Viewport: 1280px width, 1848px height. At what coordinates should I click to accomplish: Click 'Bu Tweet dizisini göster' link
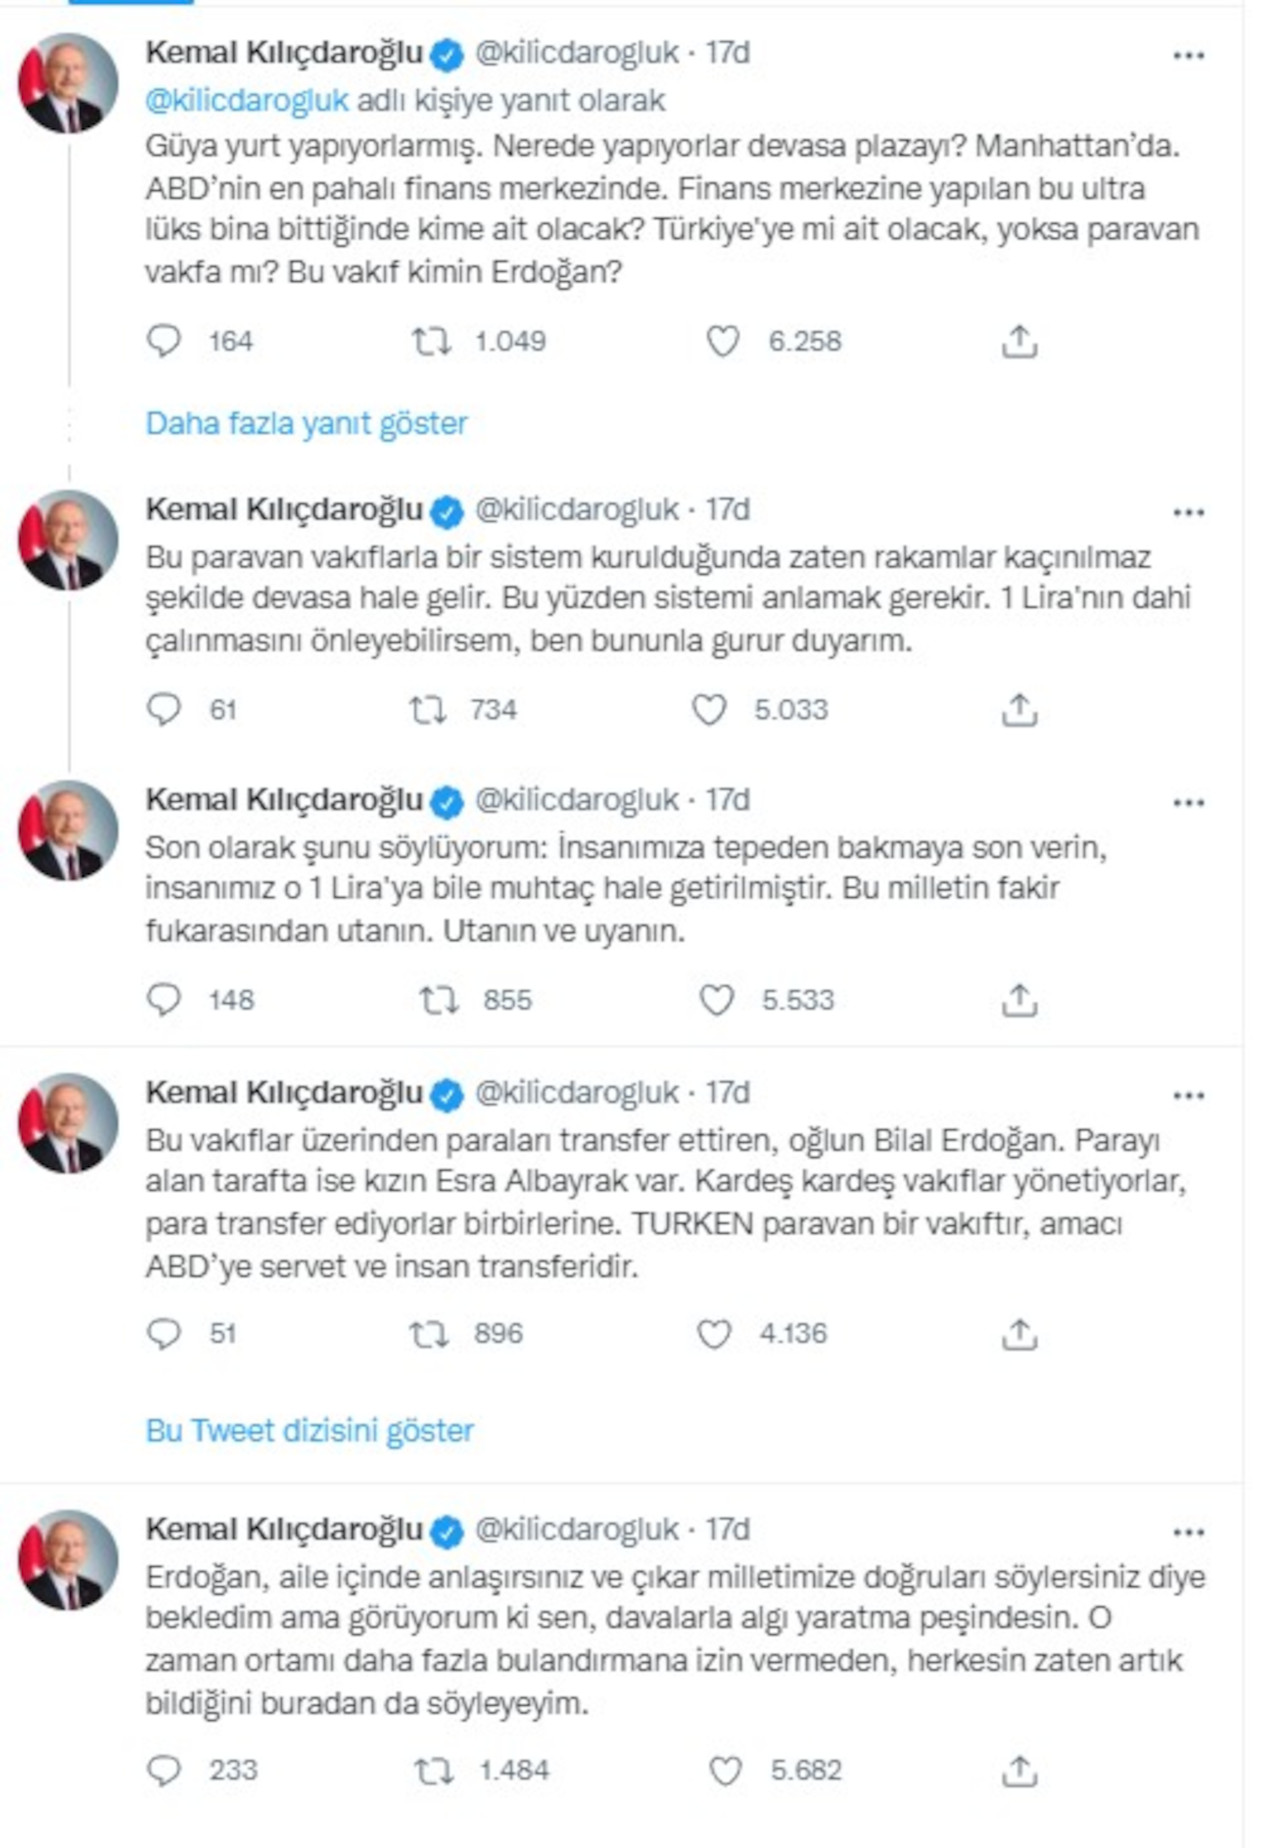309,1430
